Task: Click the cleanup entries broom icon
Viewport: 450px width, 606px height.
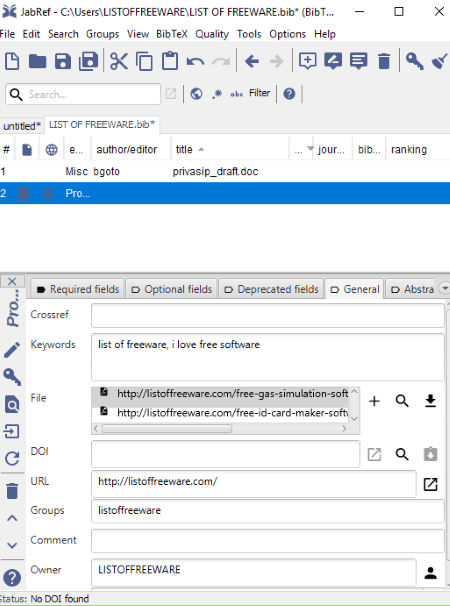Action: (x=439, y=61)
